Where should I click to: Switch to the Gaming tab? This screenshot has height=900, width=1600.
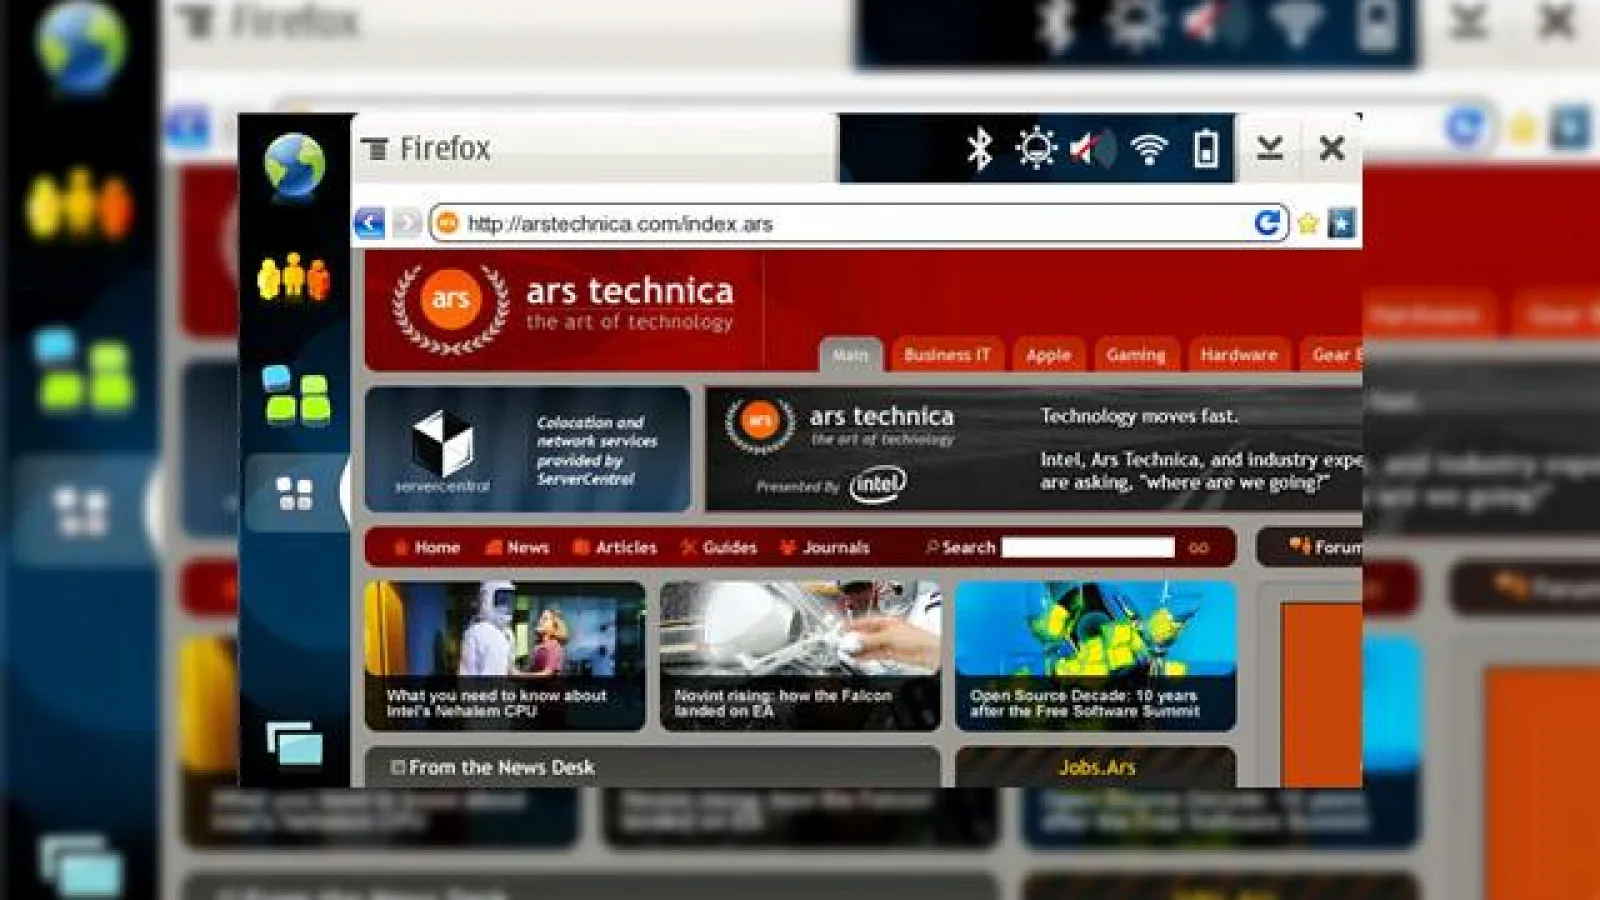pos(1136,355)
